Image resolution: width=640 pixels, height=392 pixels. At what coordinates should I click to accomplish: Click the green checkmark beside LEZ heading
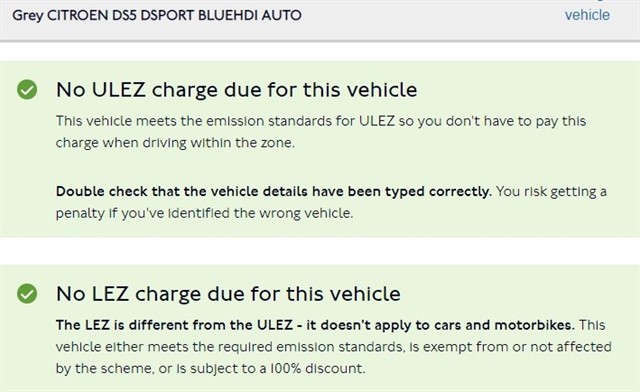coord(27,294)
